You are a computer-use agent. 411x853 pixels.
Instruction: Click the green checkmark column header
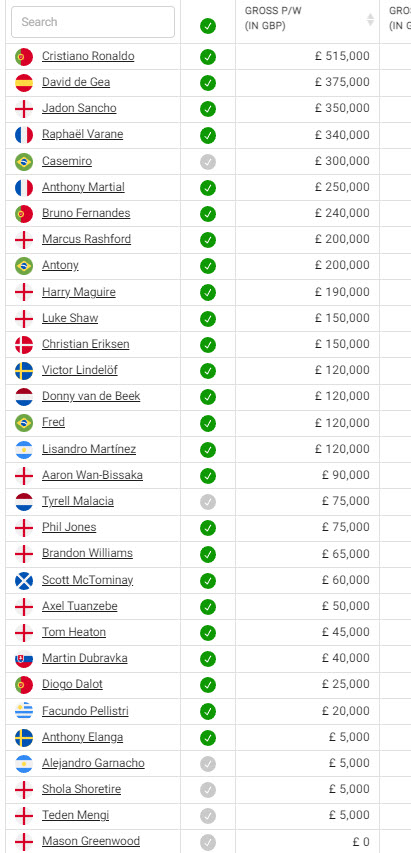coord(208,26)
